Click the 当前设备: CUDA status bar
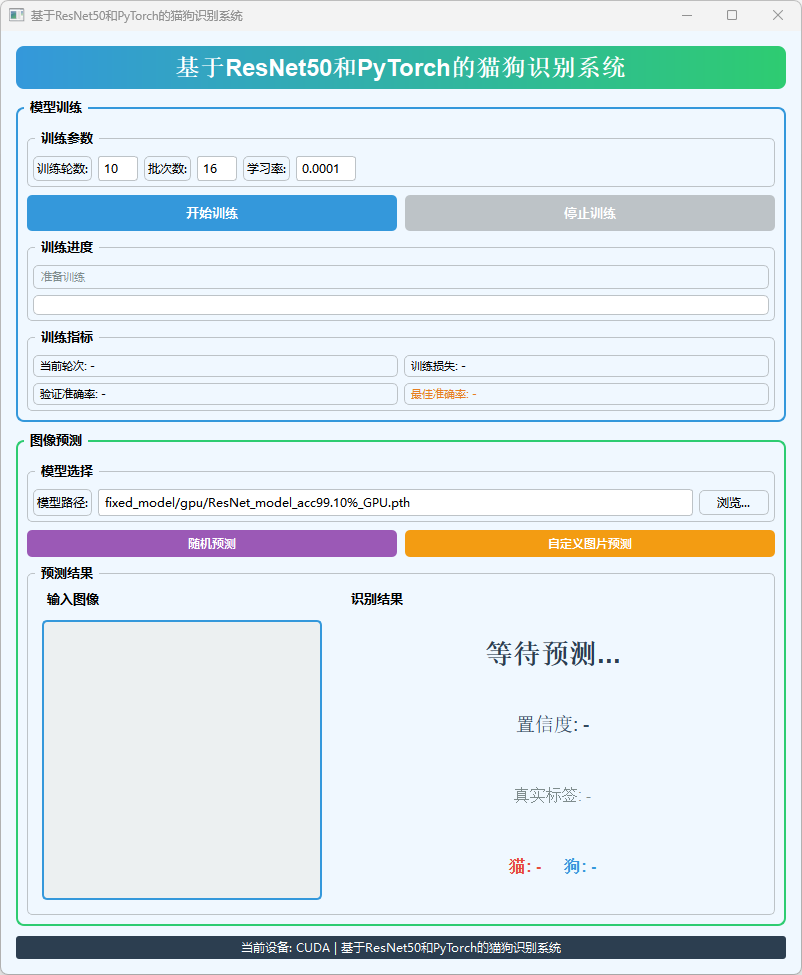Screen dimensions: 802x975 click(x=401, y=948)
